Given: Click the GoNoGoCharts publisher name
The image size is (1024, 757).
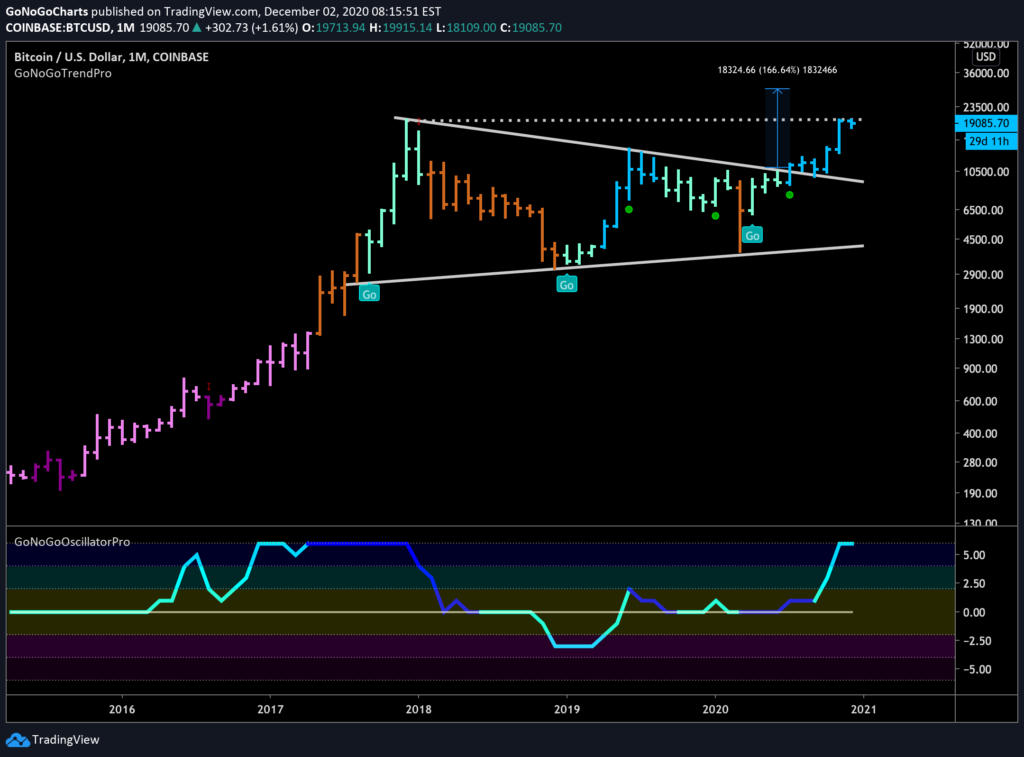Looking at the screenshot, I should point(45,10).
